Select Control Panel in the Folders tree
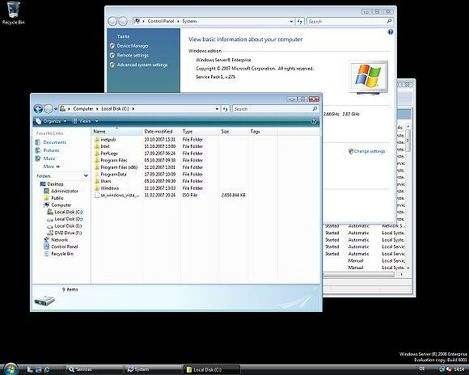This screenshot has height=375, width=469. 65,247
